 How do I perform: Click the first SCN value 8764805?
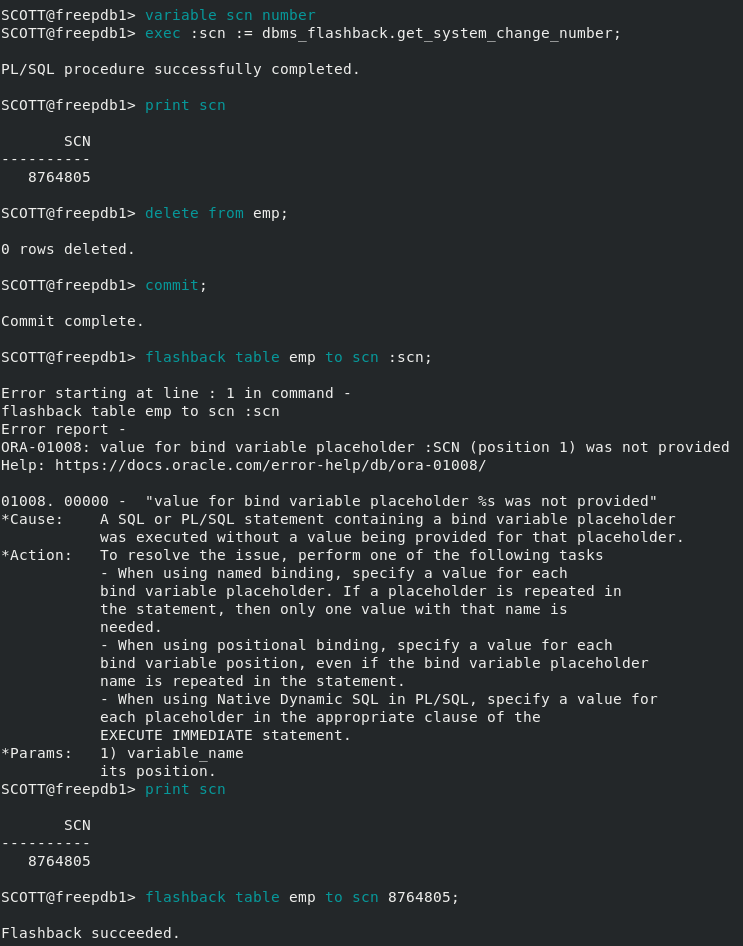pos(59,177)
